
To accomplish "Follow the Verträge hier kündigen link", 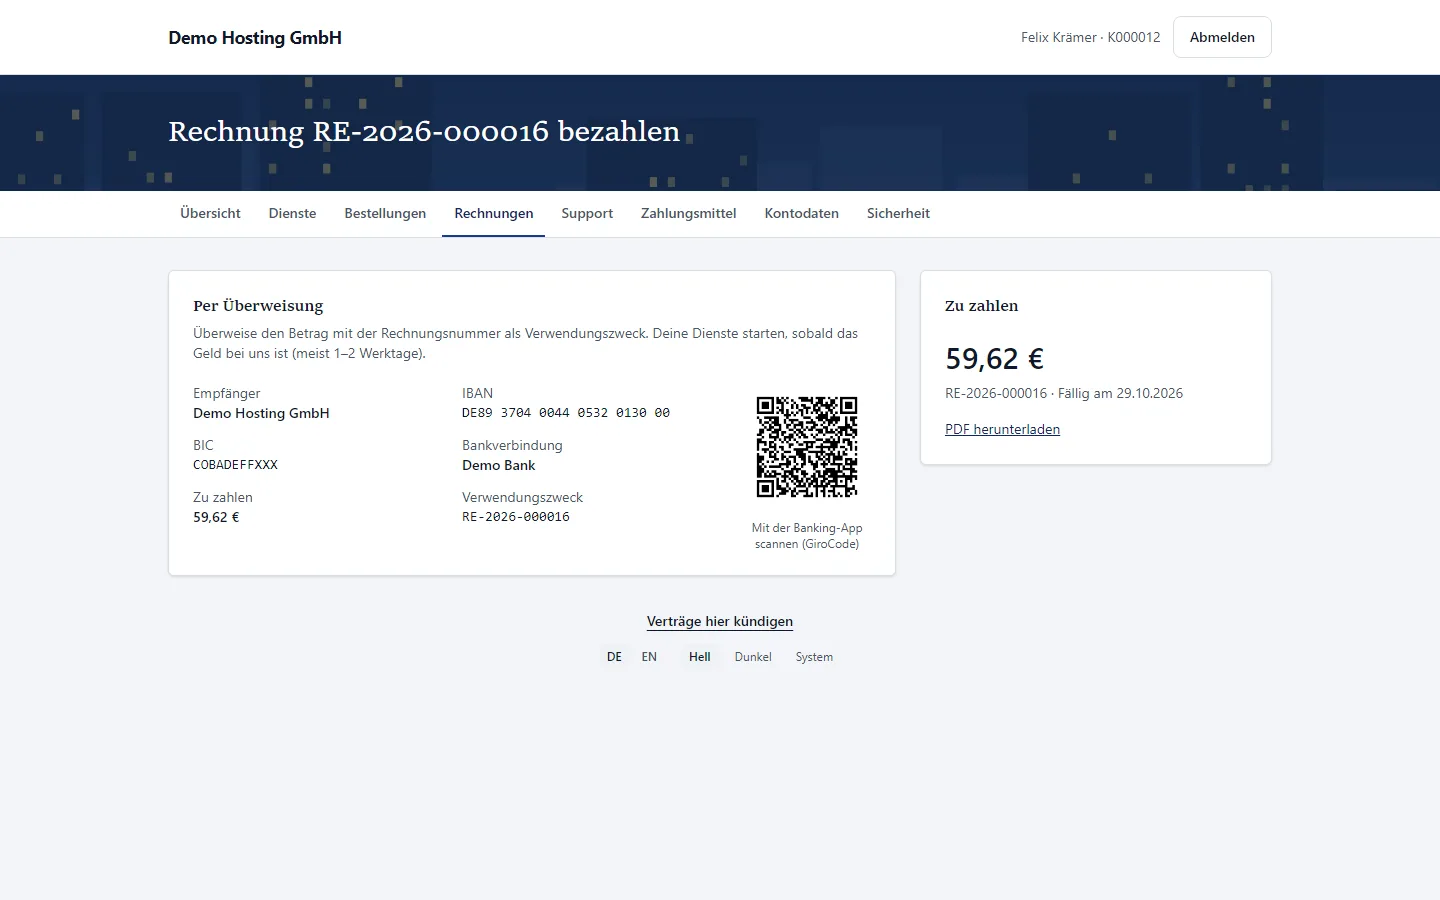I will [720, 621].
